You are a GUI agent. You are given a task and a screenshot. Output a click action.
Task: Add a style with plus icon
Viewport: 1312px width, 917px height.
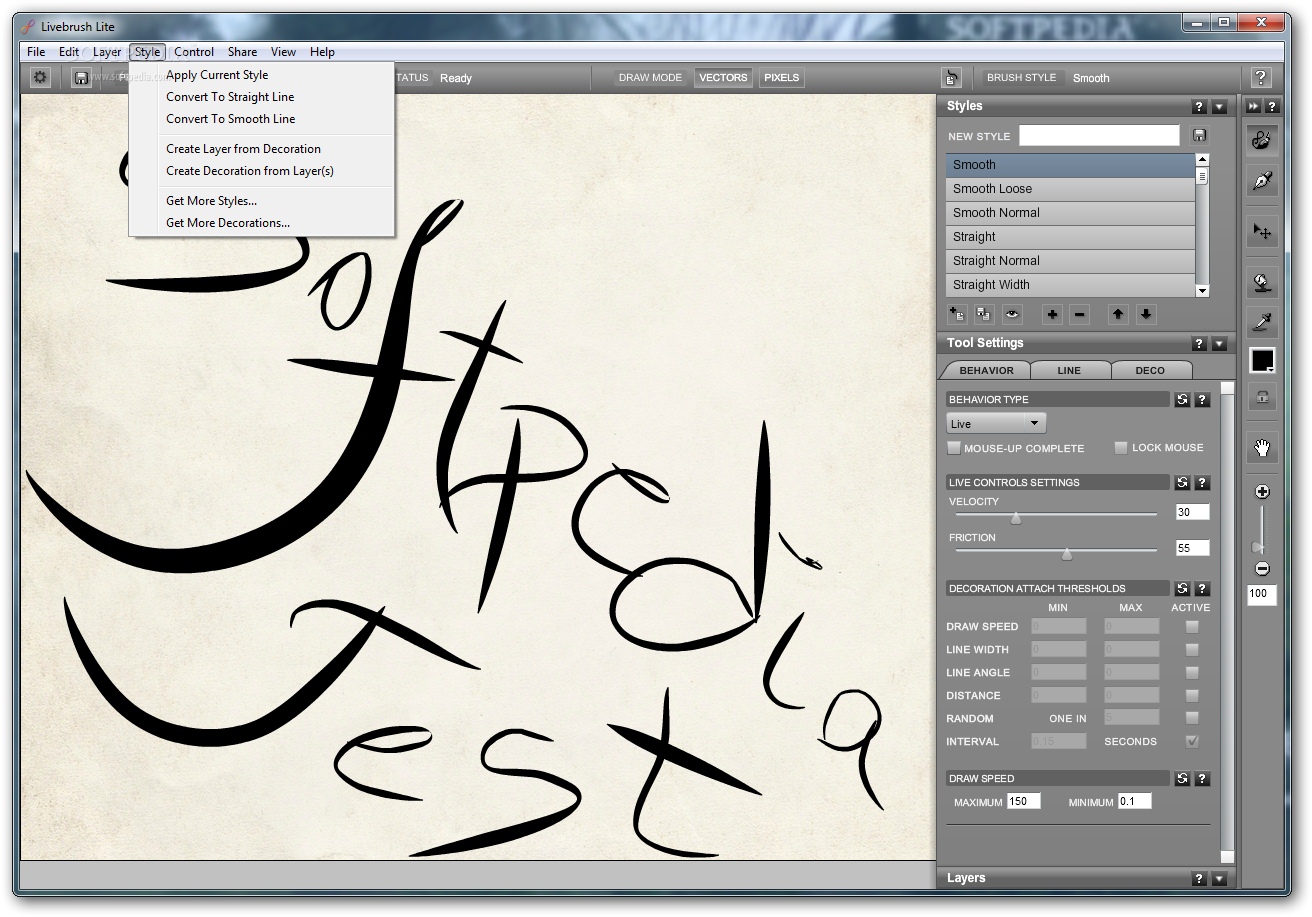[x=1052, y=315]
